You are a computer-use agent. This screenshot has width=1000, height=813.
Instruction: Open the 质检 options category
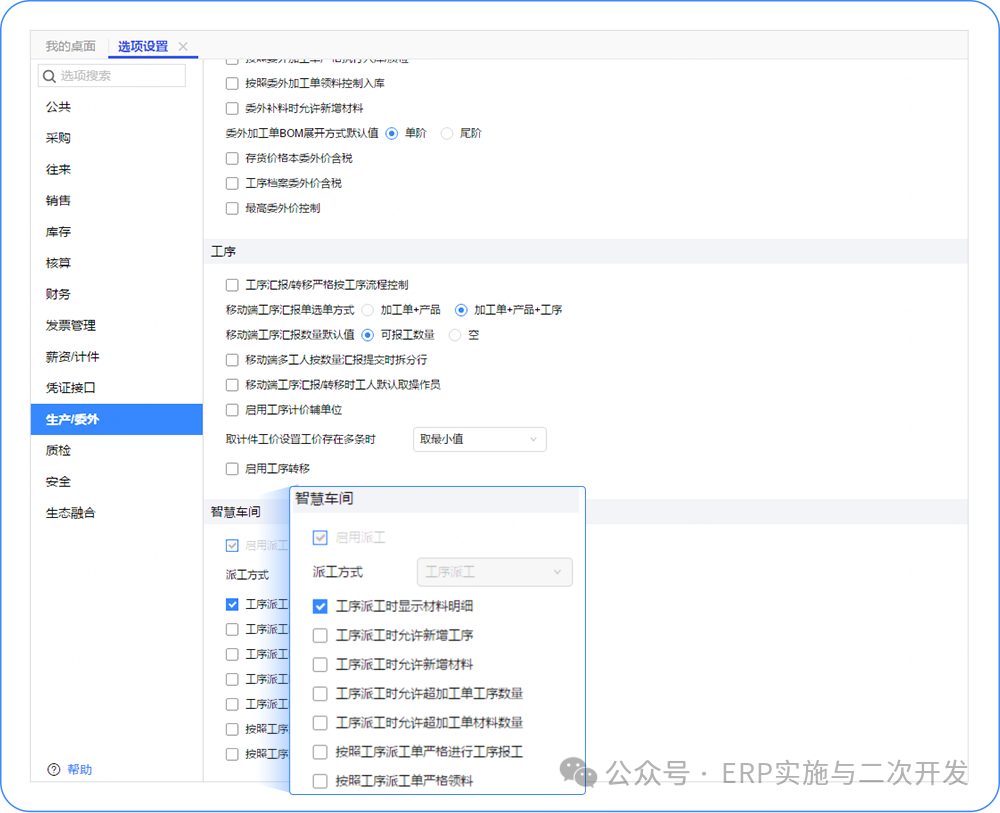[58, 451]
